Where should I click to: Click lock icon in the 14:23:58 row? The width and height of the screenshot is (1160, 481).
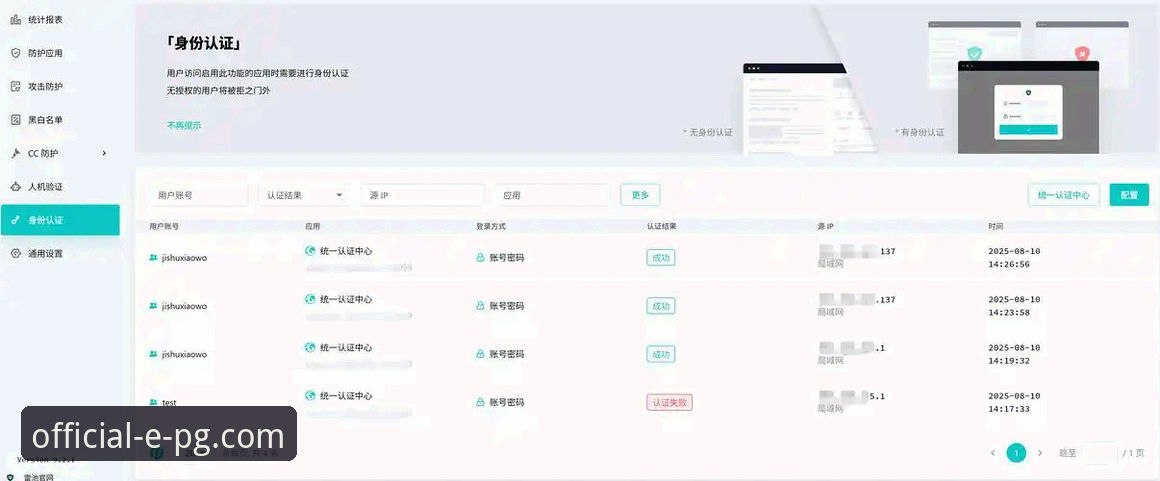(x=480, y=306)
